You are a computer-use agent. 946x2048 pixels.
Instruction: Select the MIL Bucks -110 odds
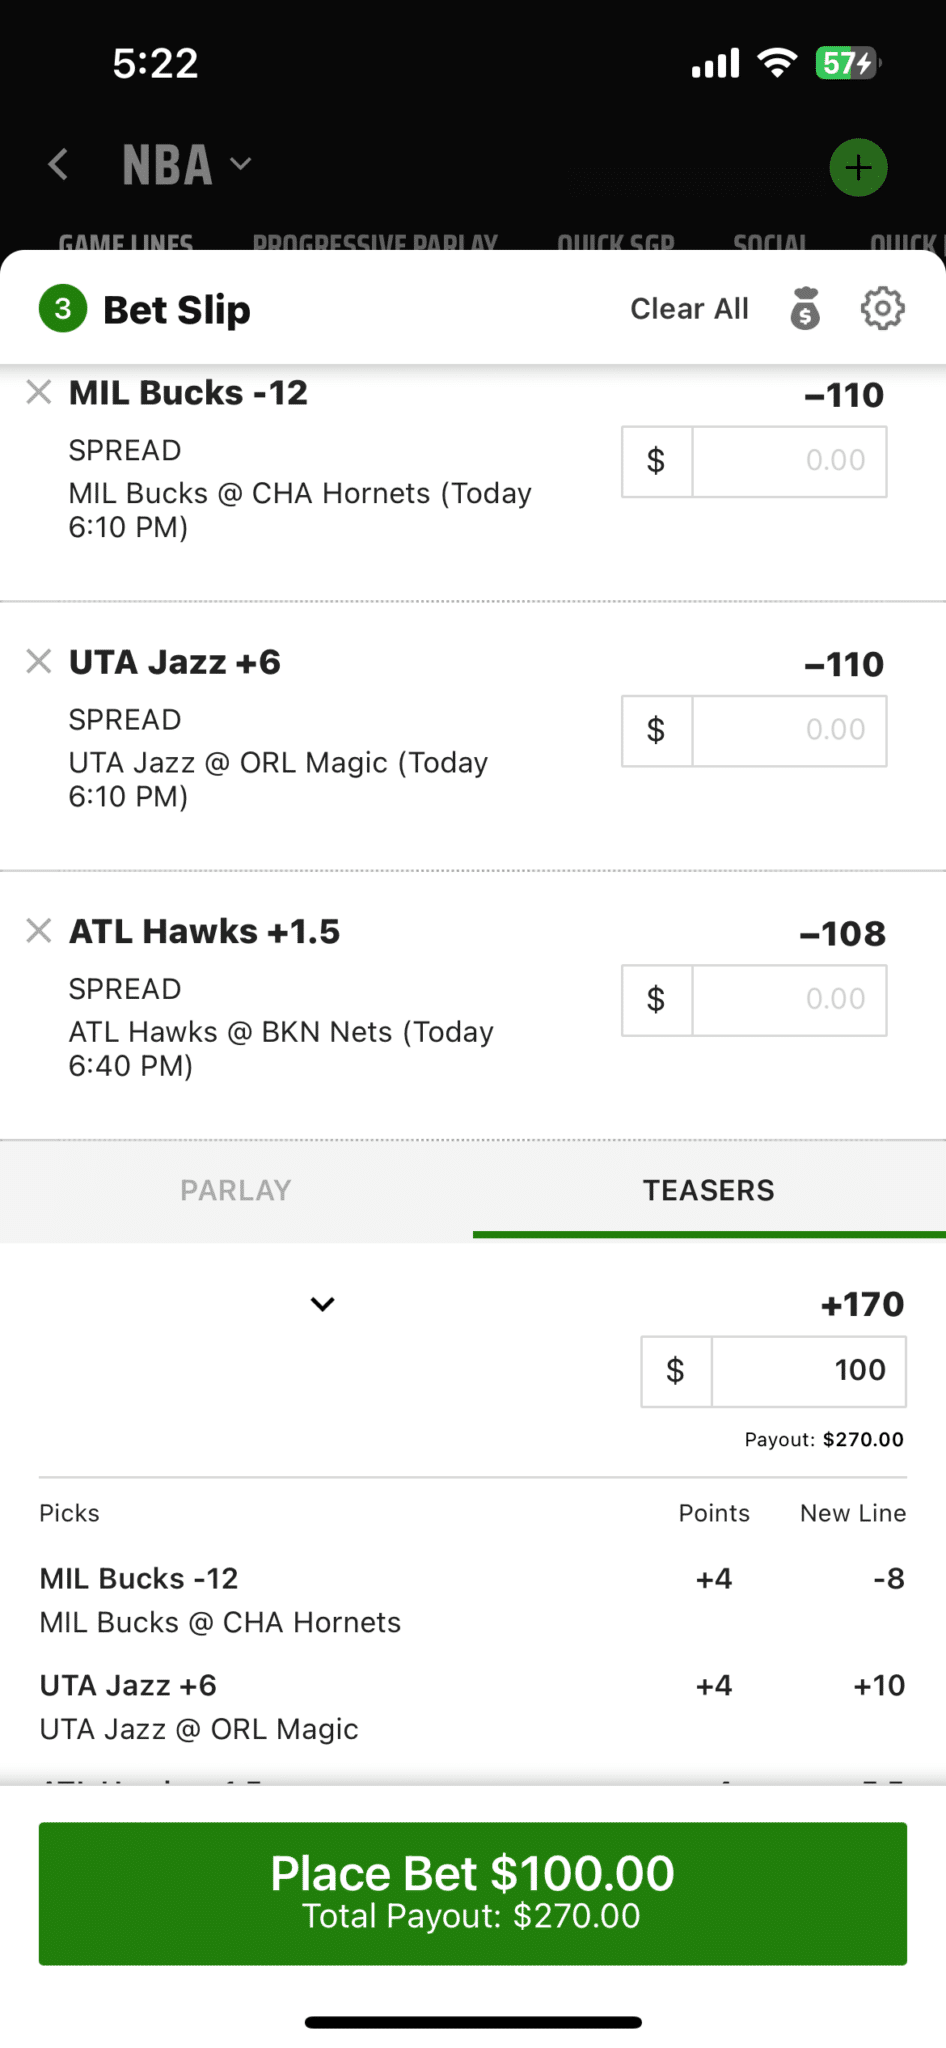click(842, 395)
